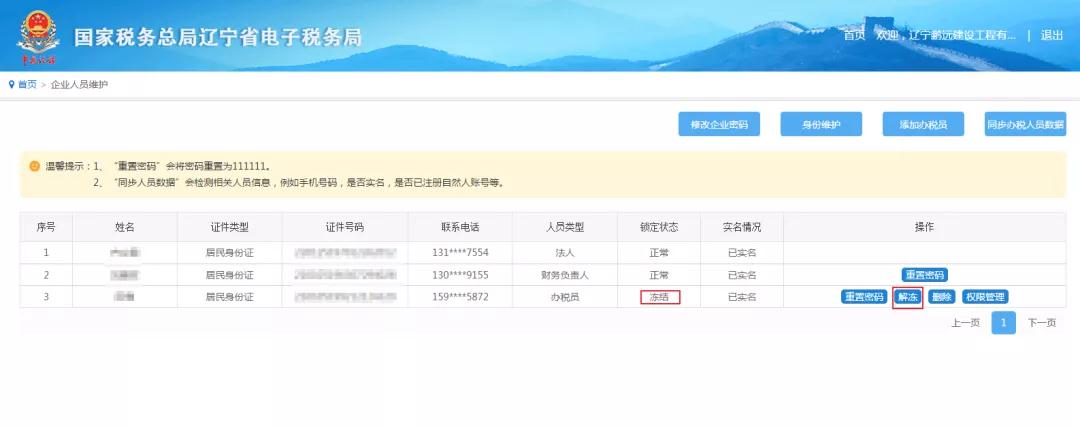Click 居民身份证 in the 法人 row

pyautogui.click(x=229, y=253)
